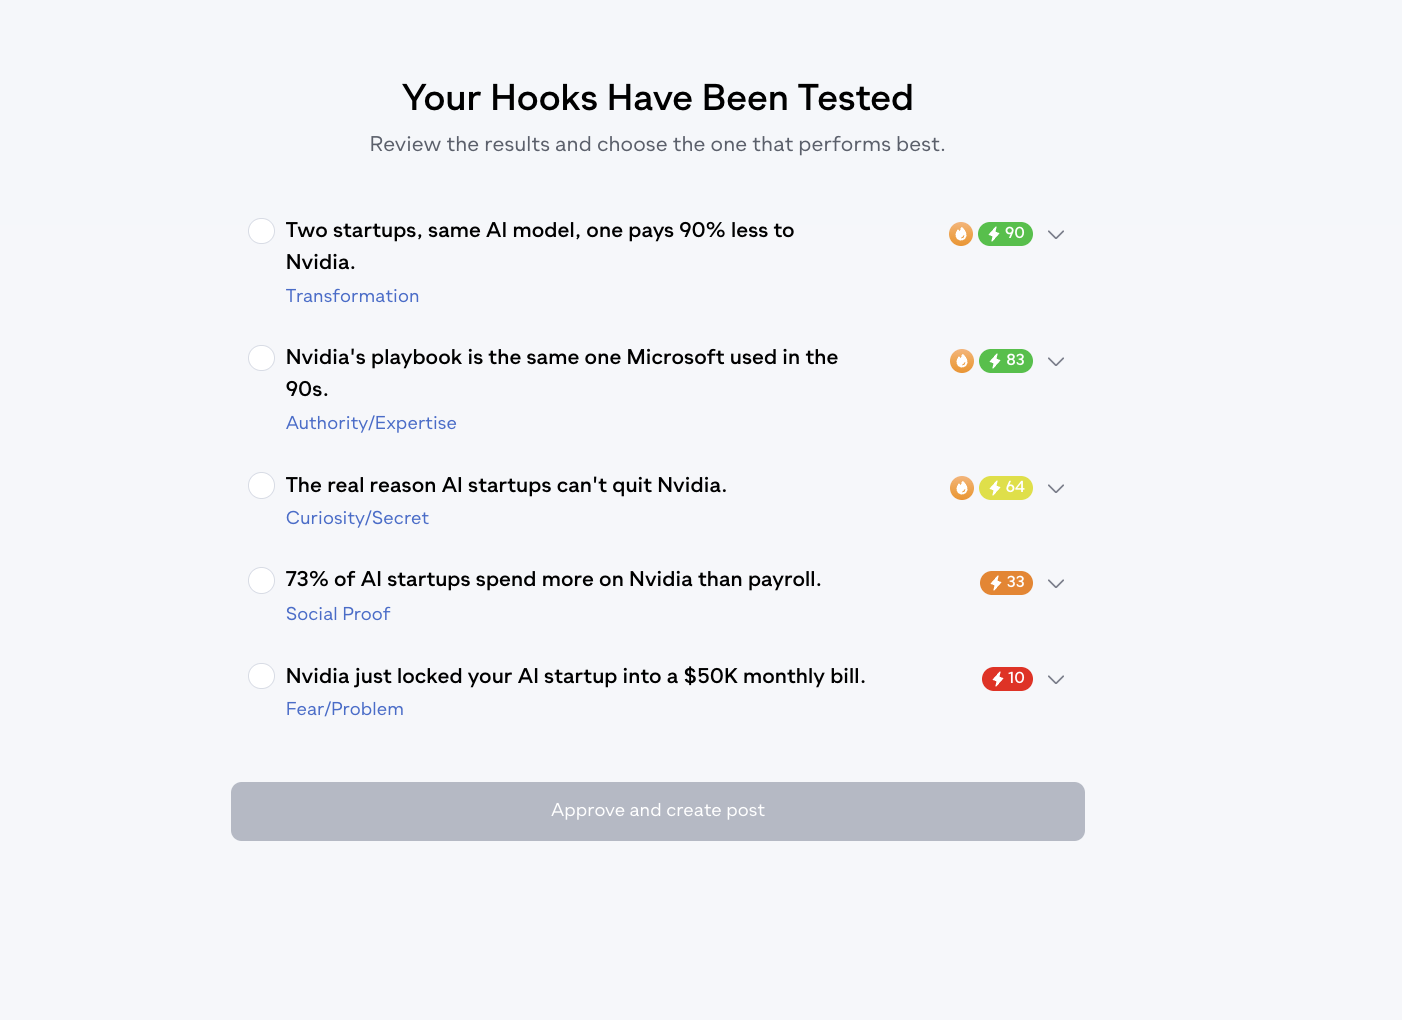
Task: Expand the chevron next to the 33 score
Action: [x=1056, y=584]
